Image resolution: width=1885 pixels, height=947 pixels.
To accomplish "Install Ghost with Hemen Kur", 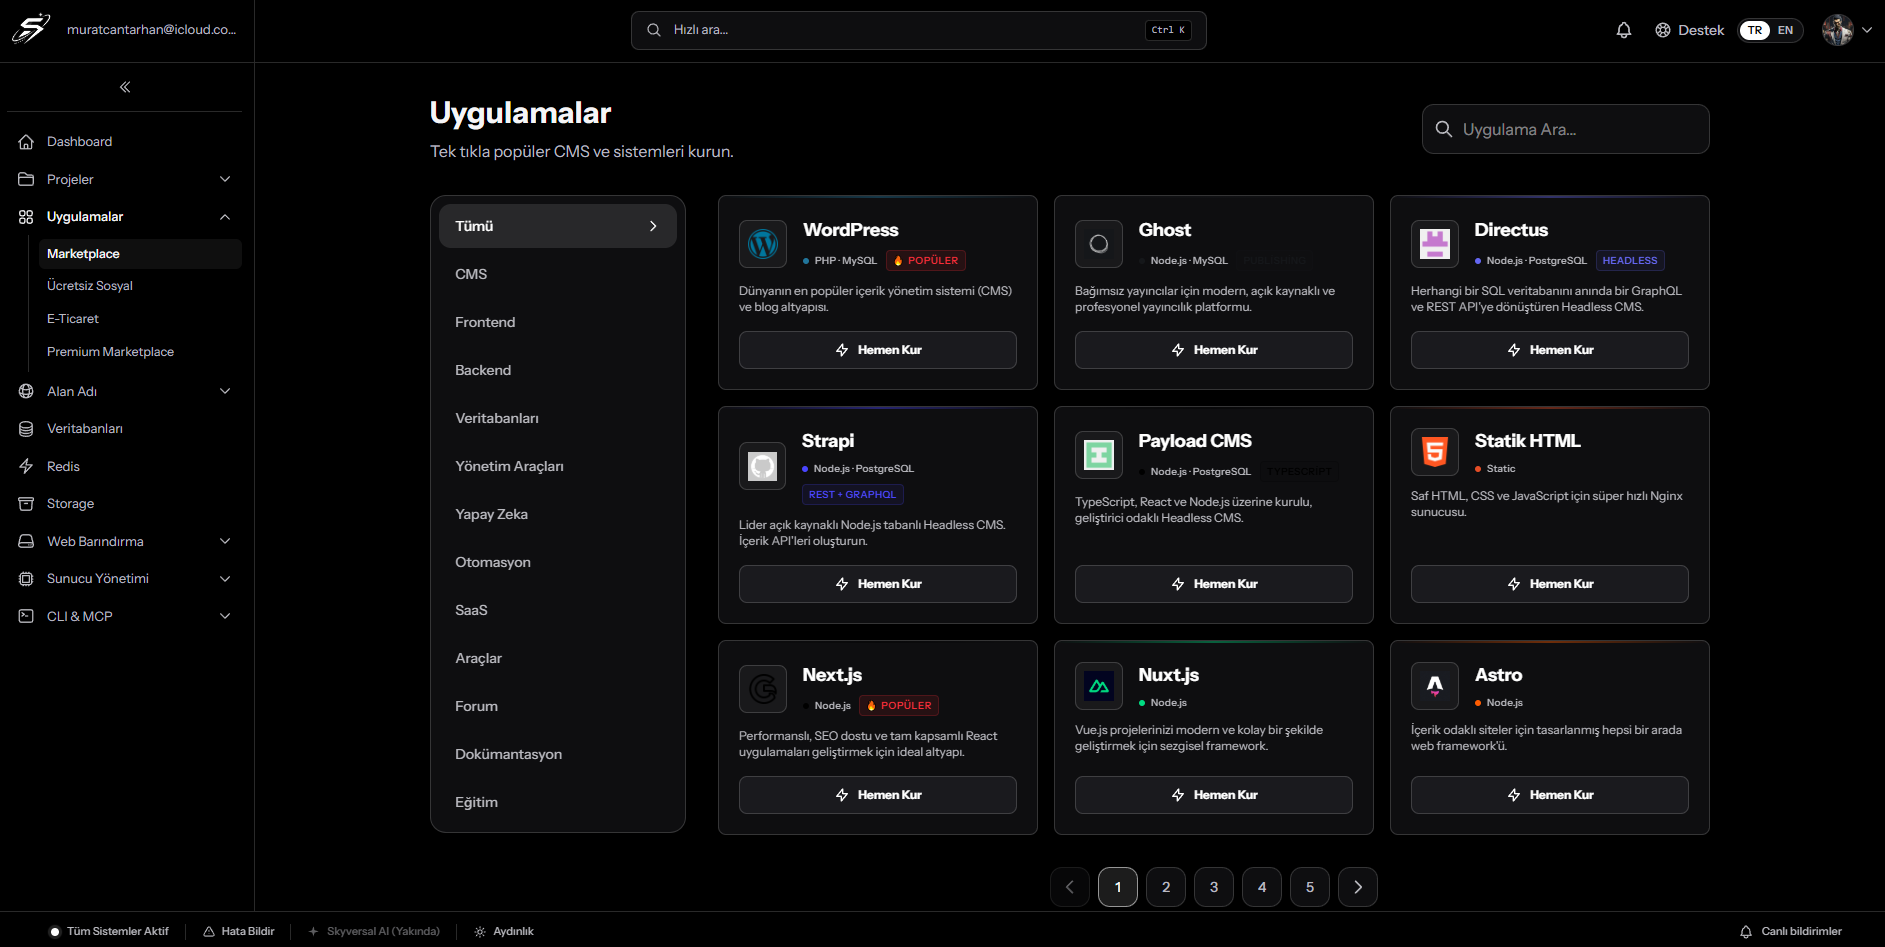I will (x=1214, y=350).
